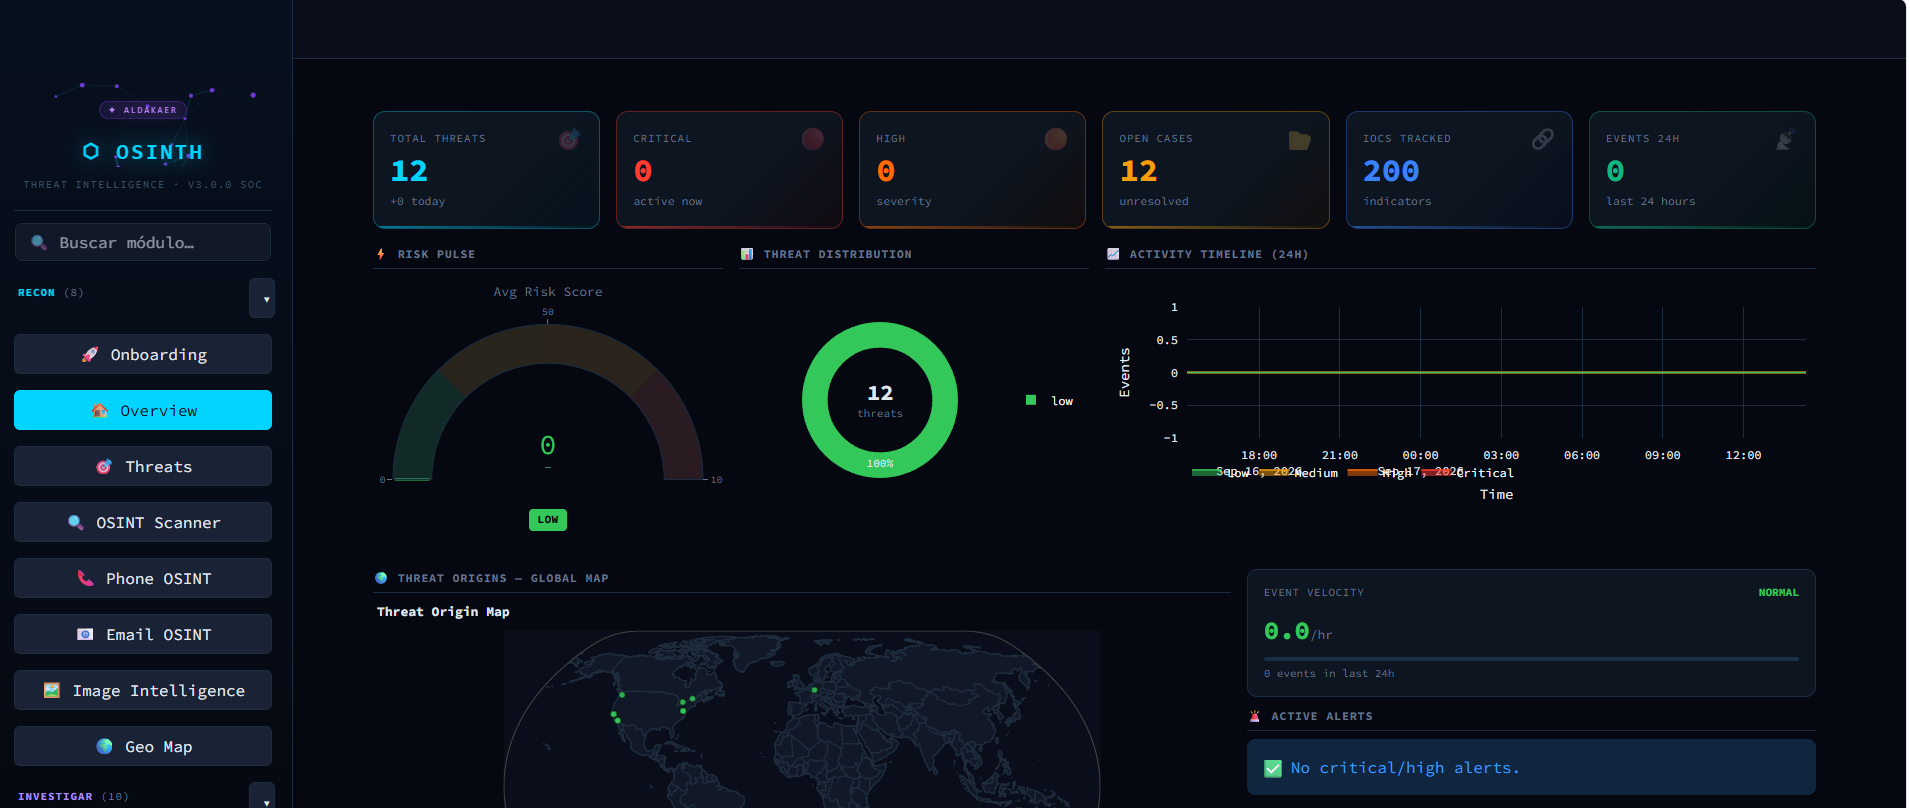
Task: Click the lightning bolt icon beside Risk Pulse
Action: [381, 254]
